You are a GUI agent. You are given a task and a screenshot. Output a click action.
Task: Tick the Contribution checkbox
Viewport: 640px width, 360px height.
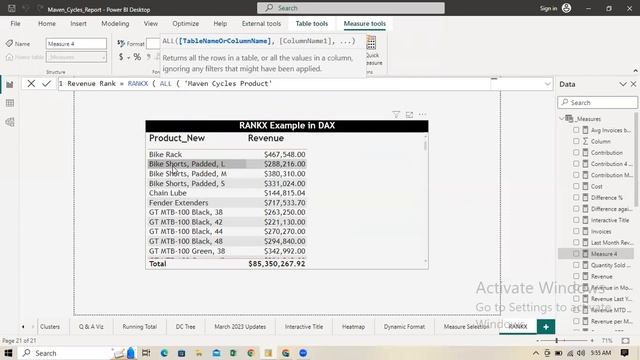coord(576,153)
